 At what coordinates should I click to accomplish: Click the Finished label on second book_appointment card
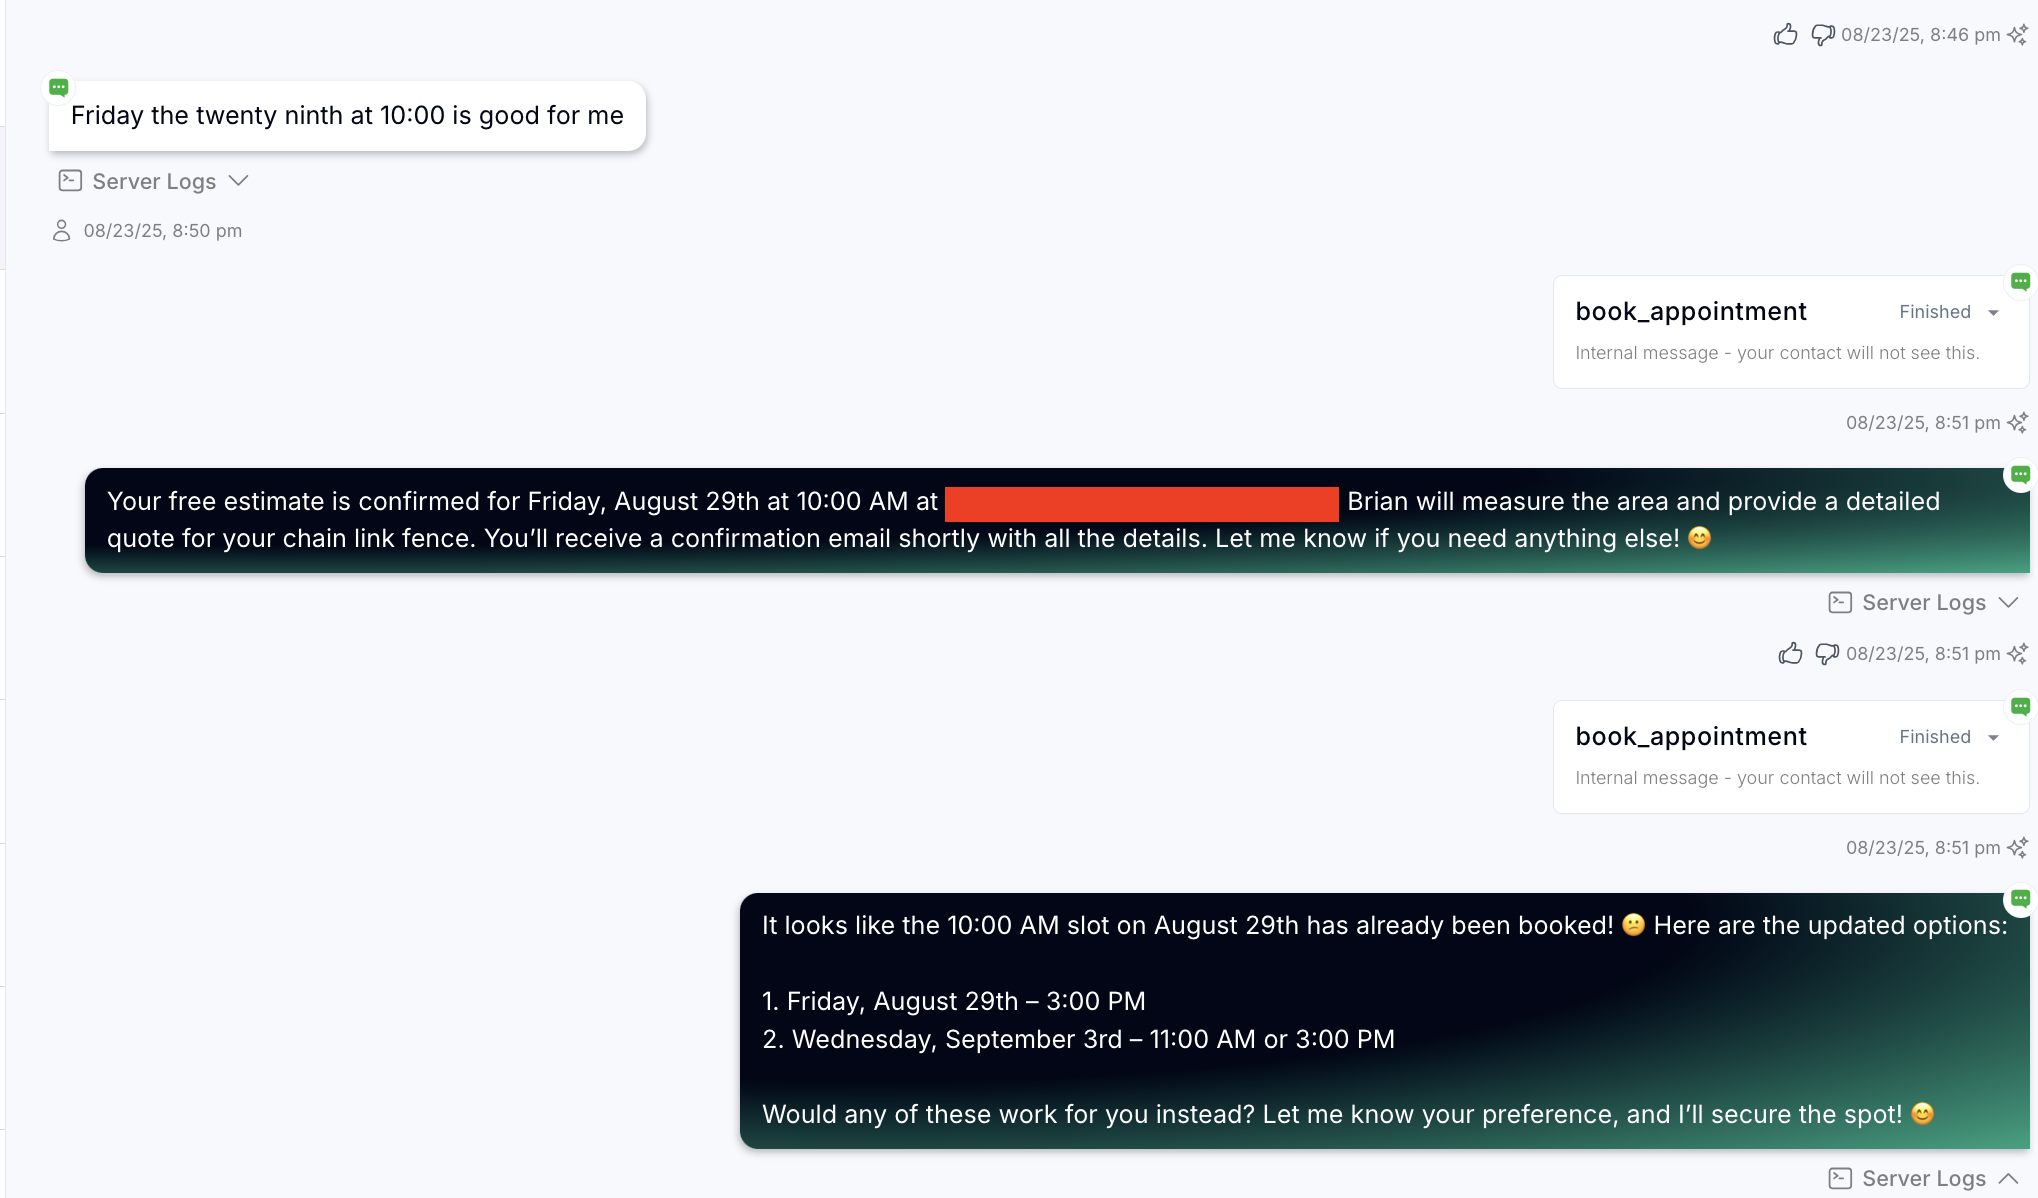1934,737
